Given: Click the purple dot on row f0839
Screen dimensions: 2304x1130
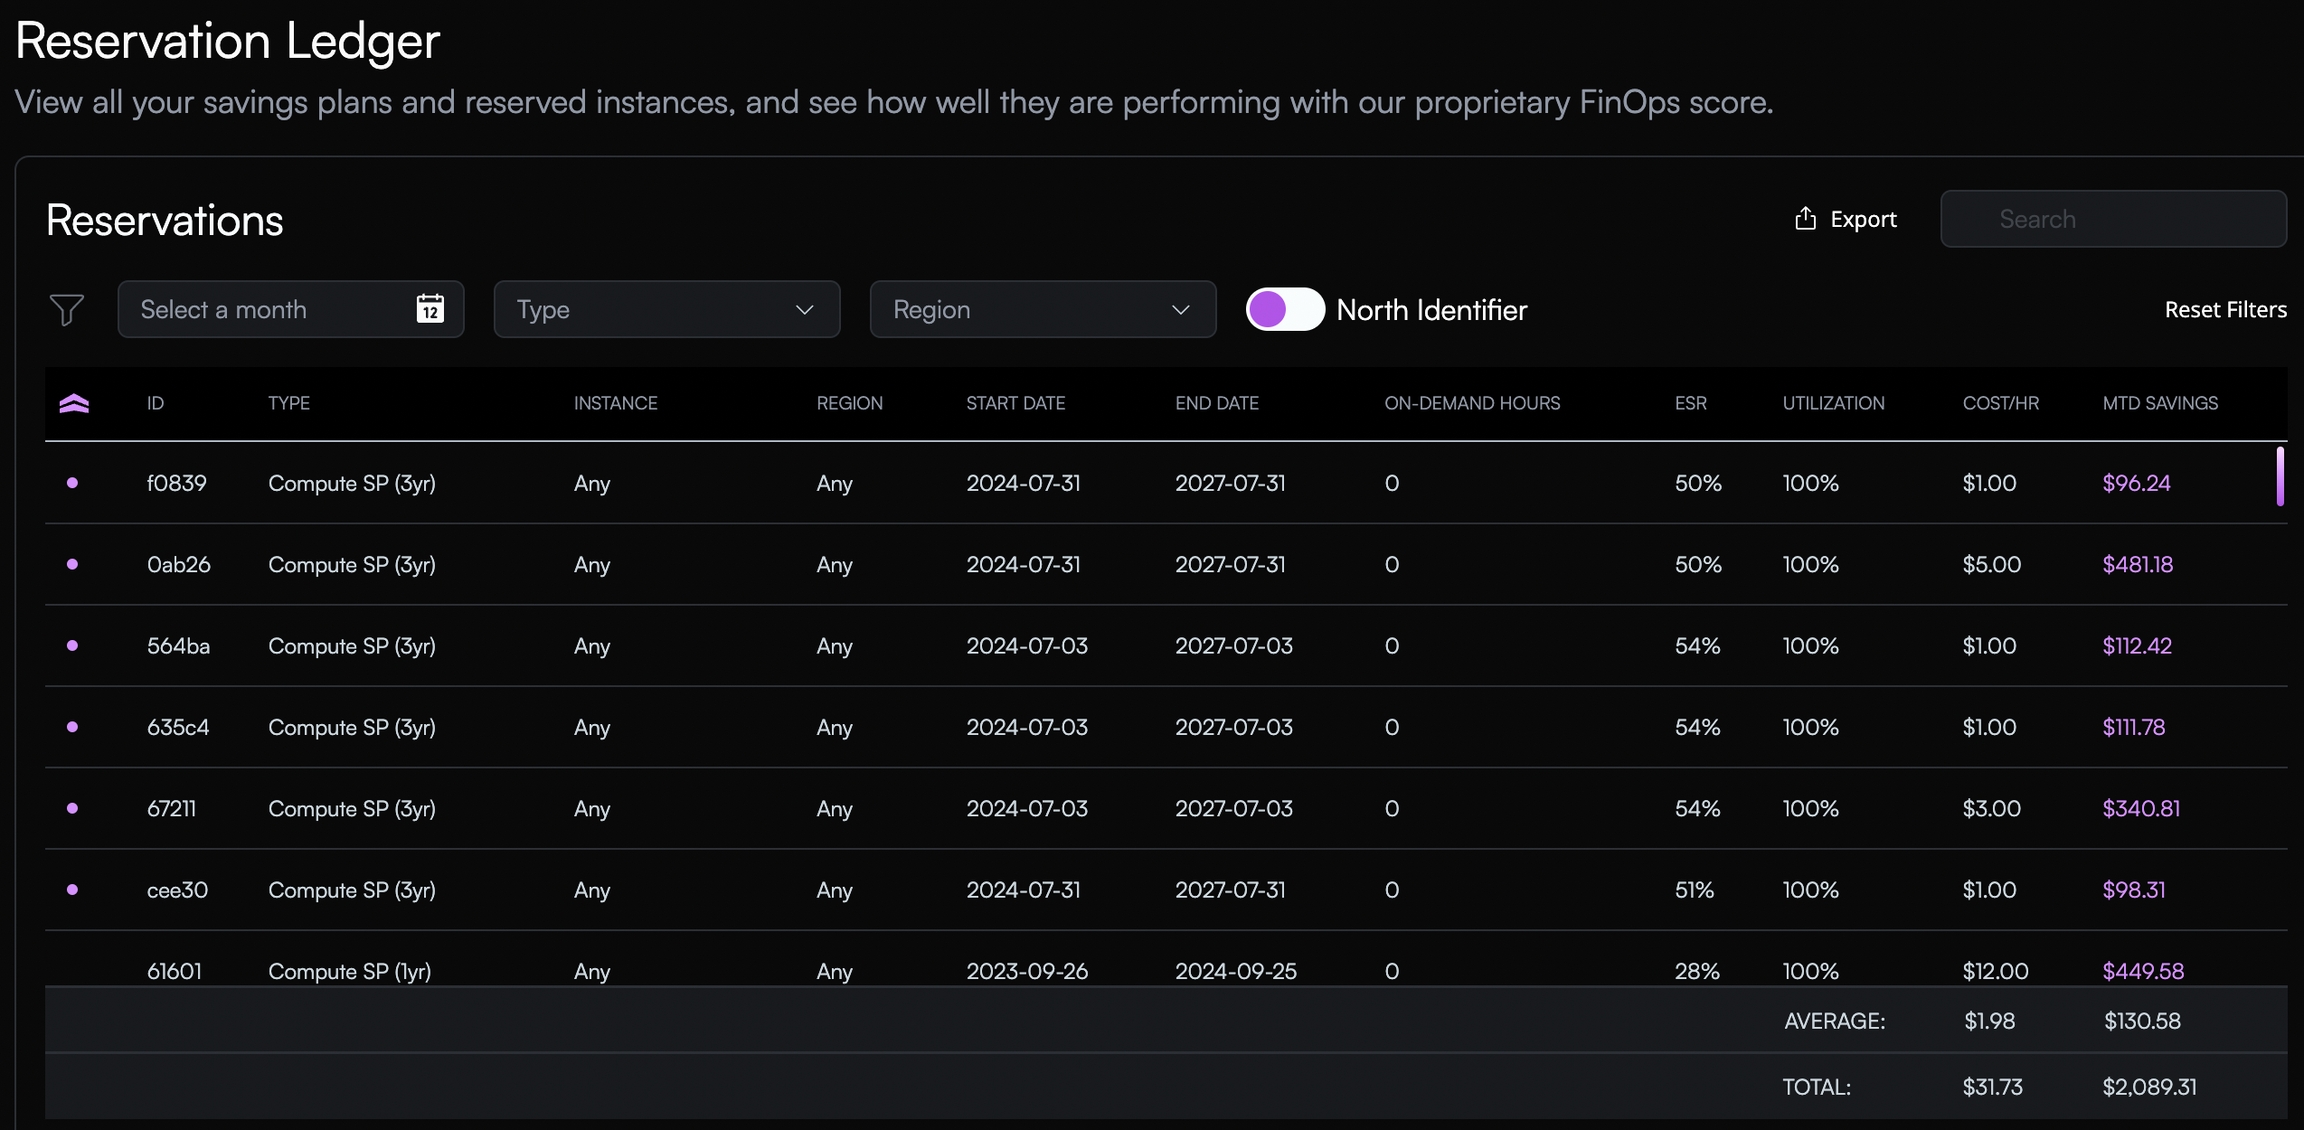Looking at the screenshot, I should pos(72,483).
